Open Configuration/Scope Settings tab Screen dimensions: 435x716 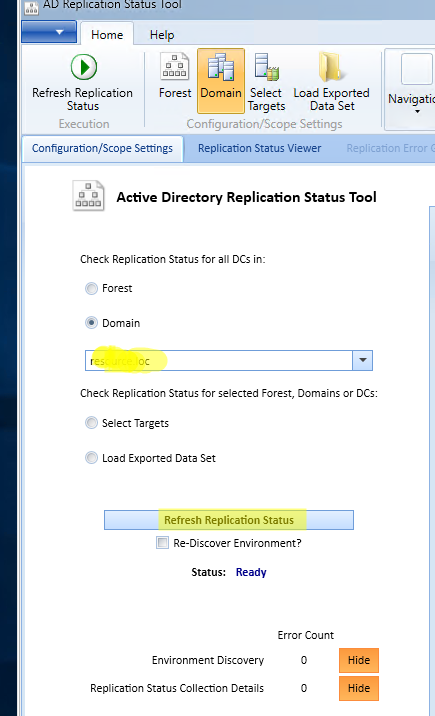(x=102, y=148)
